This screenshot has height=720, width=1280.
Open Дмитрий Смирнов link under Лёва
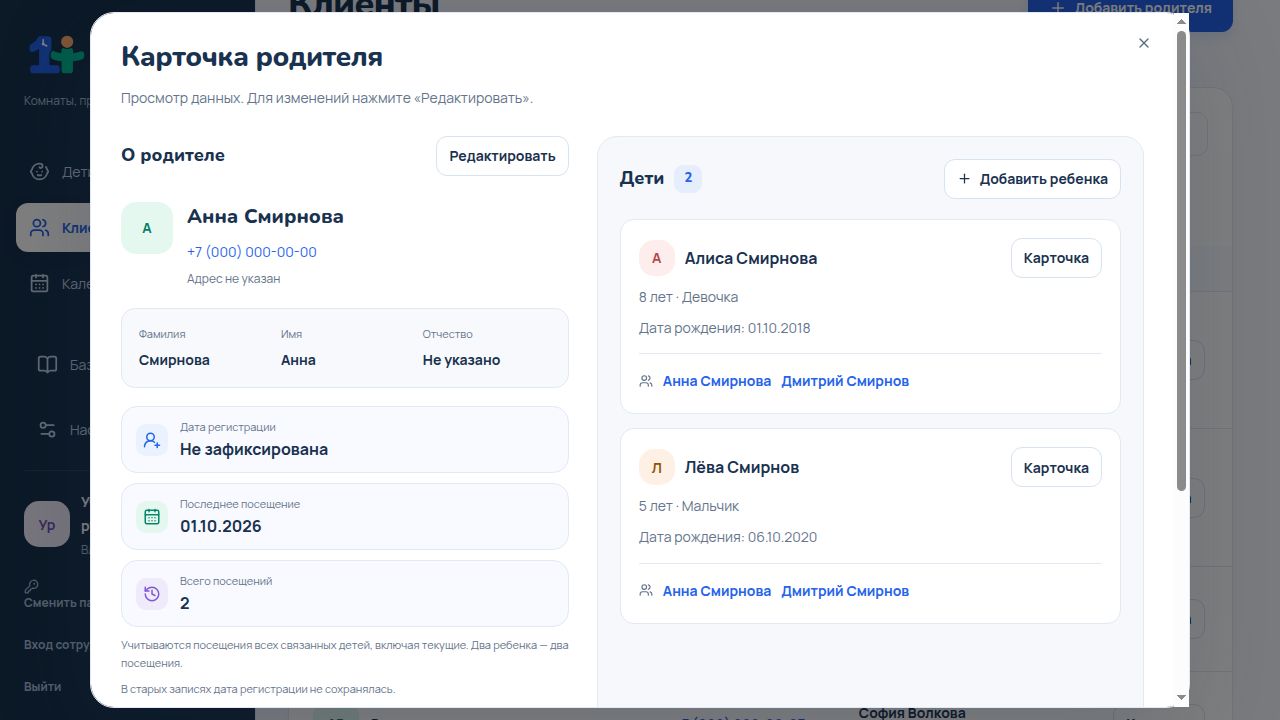(x=845, y=591)
